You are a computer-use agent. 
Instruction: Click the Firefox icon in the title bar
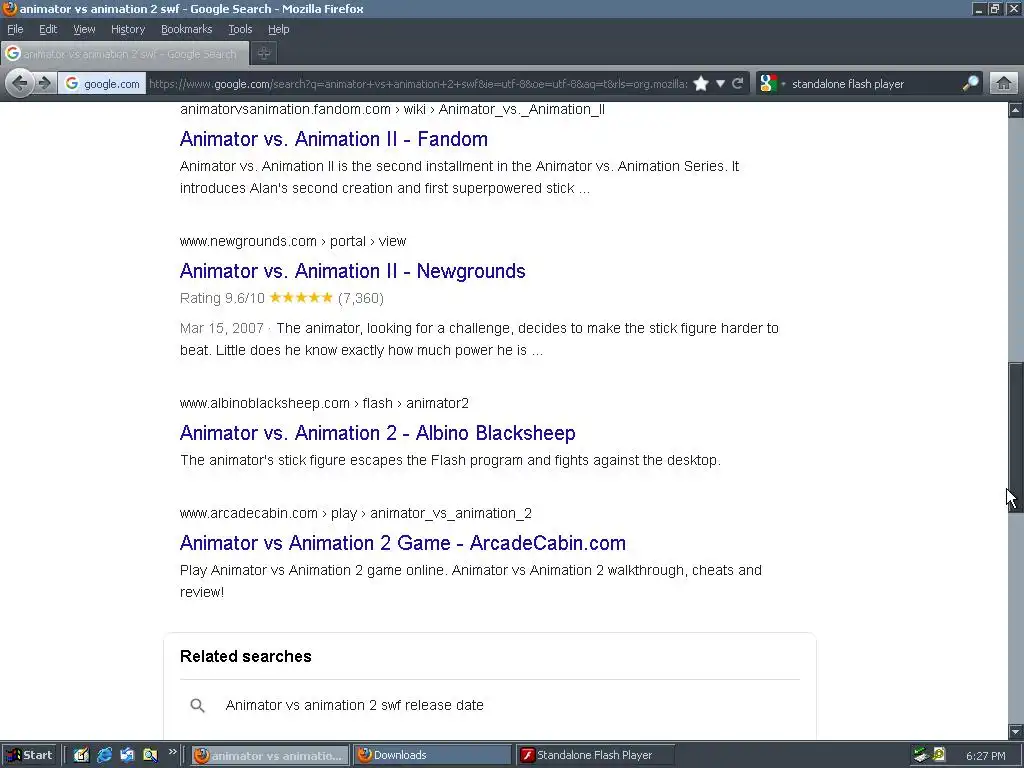pyautogui.click(x=10, y=8)
